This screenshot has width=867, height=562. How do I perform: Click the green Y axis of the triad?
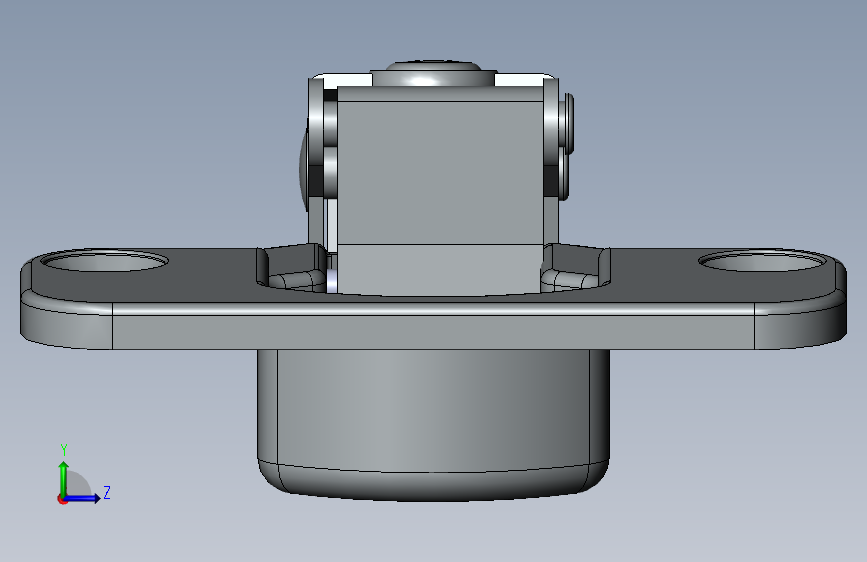(64, 478)
